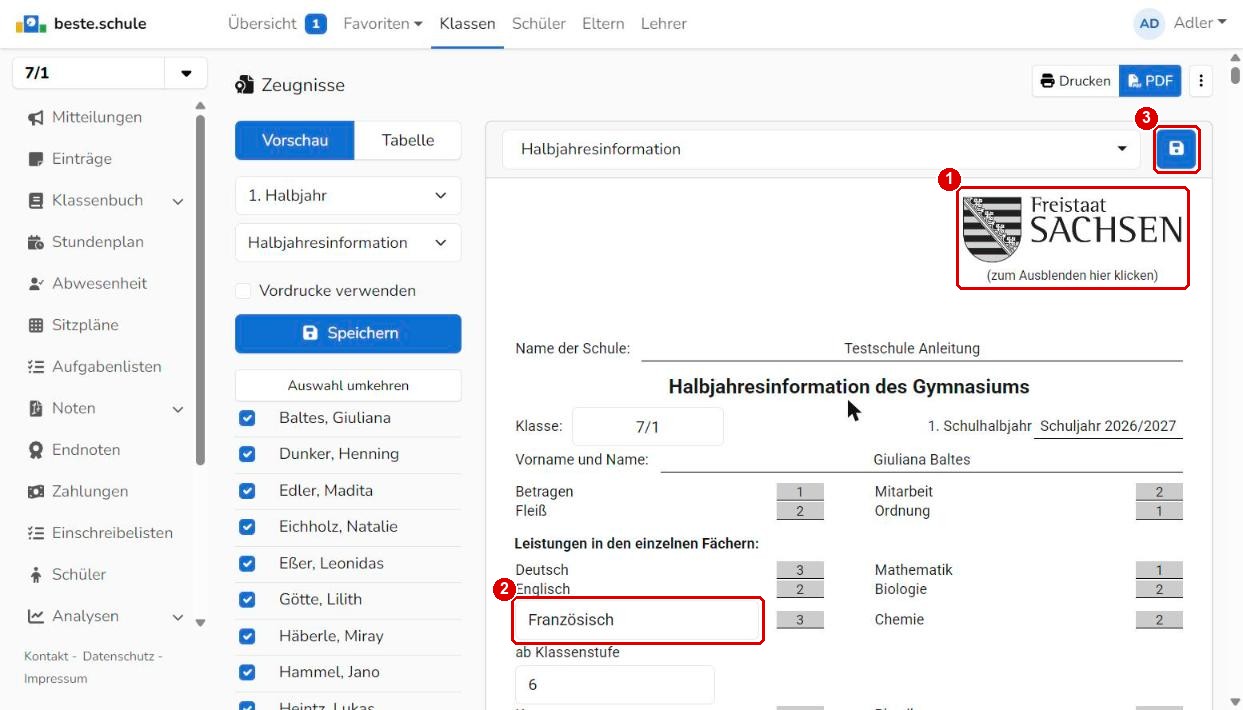Open the class 7/1 selector dropdown
Image resolution: width=1243 pixels, height=710 pixels.
[186, 74]
